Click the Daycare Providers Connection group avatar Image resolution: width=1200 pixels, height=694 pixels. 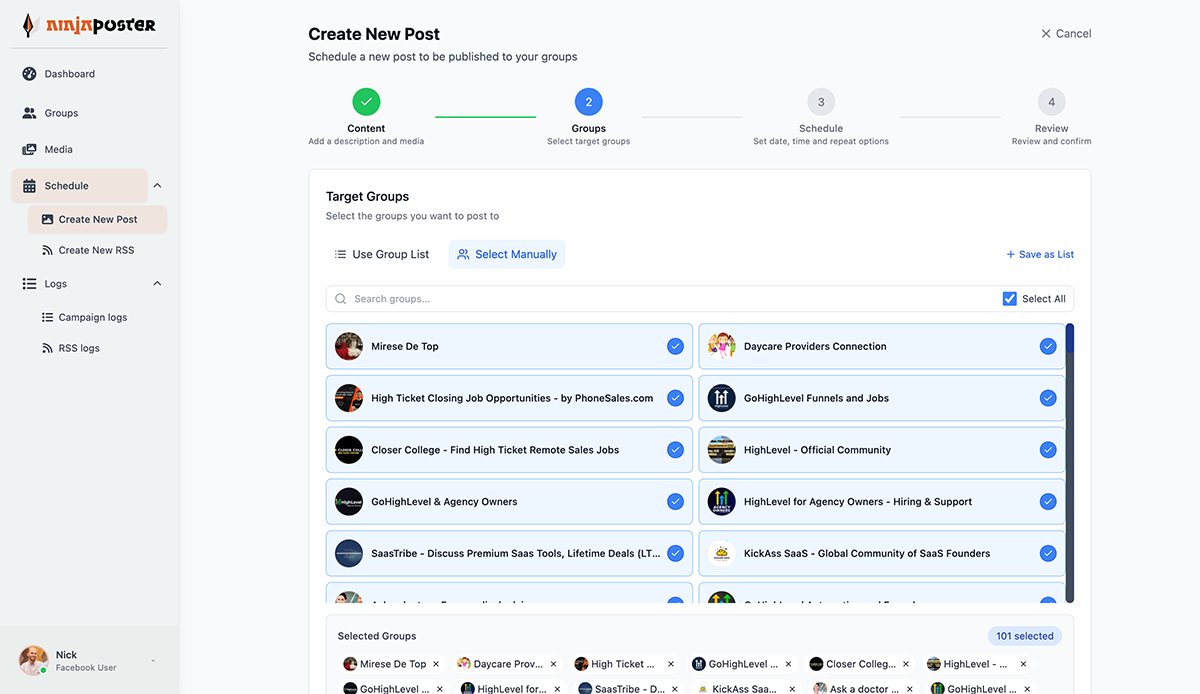pyautogui.click(x=722, y=346)
